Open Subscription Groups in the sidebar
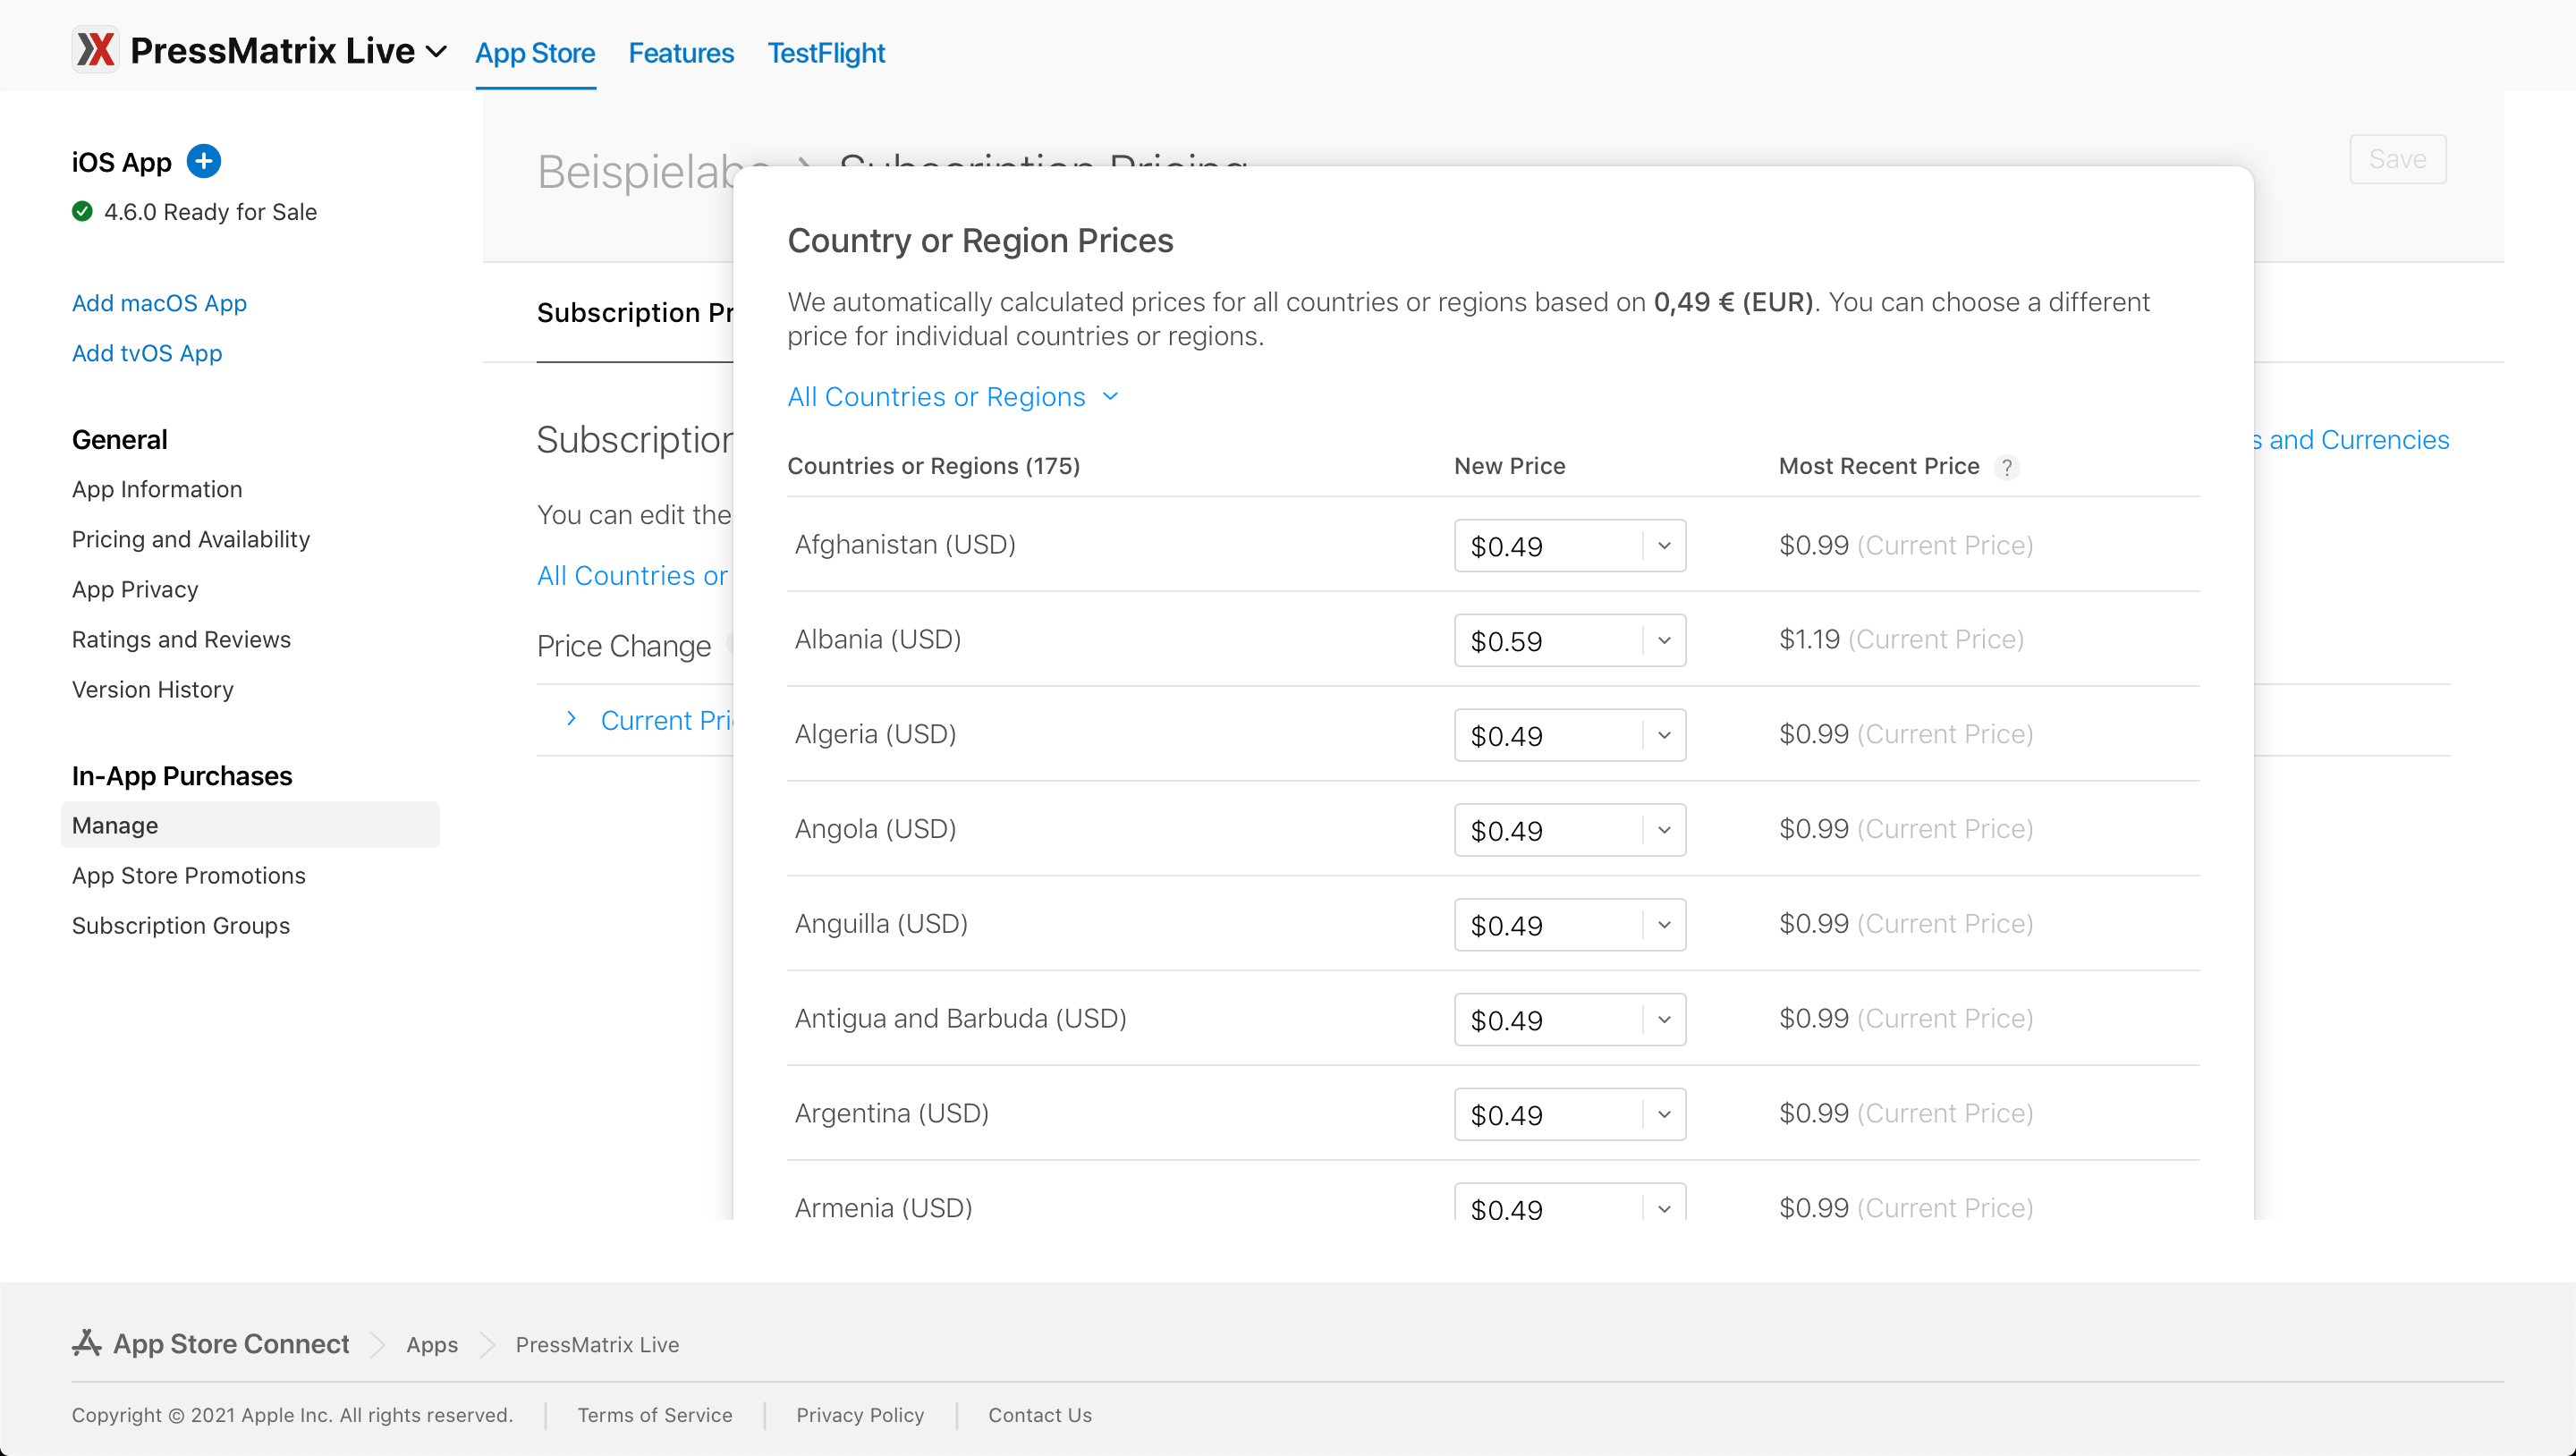The image size is (2576, 1456). pyautogui.click(x=181, y=925)
